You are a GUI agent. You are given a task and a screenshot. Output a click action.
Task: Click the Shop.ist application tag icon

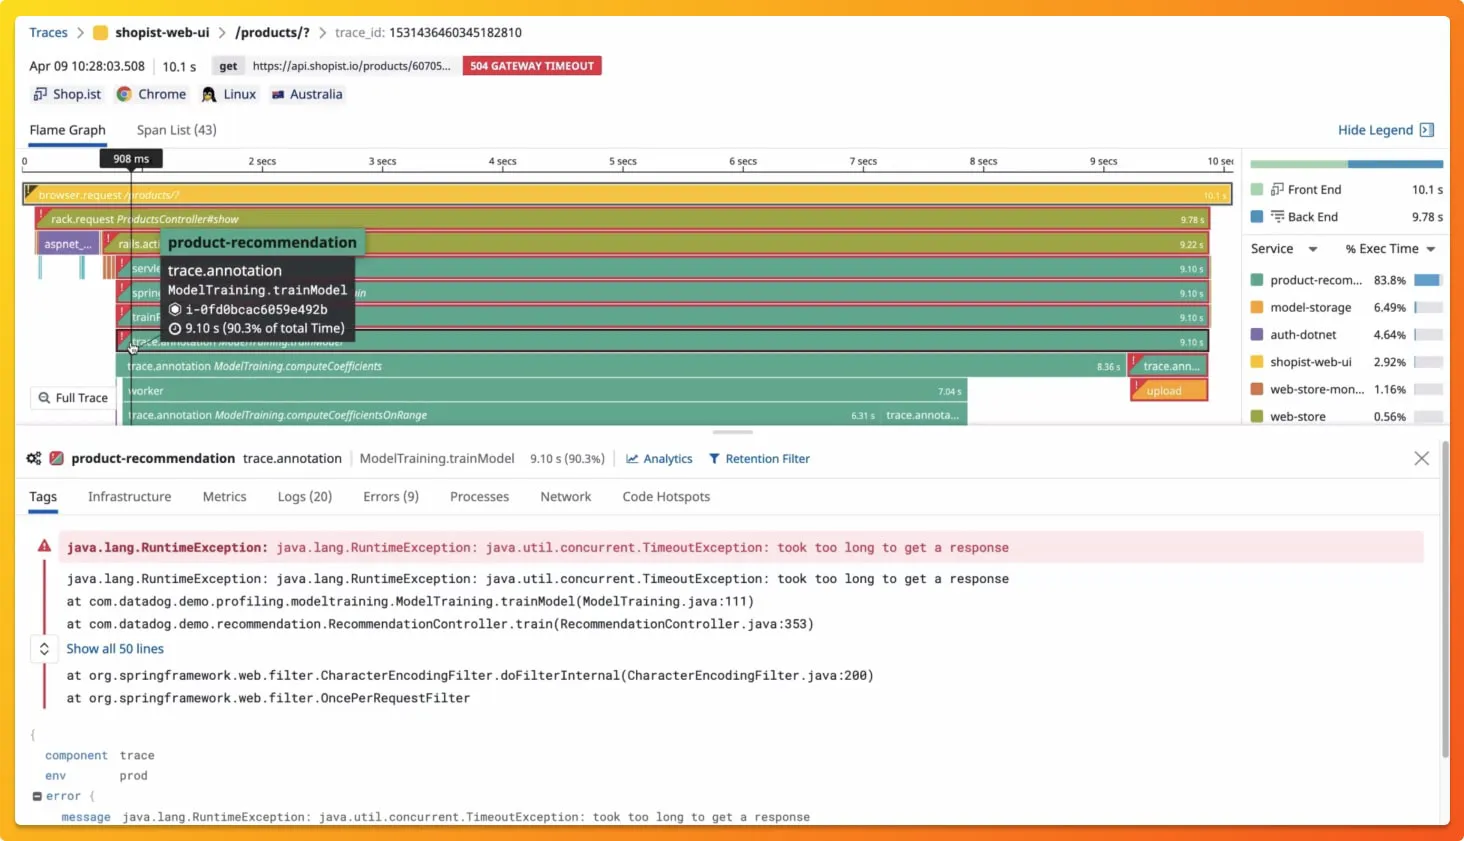pos(40,94)
